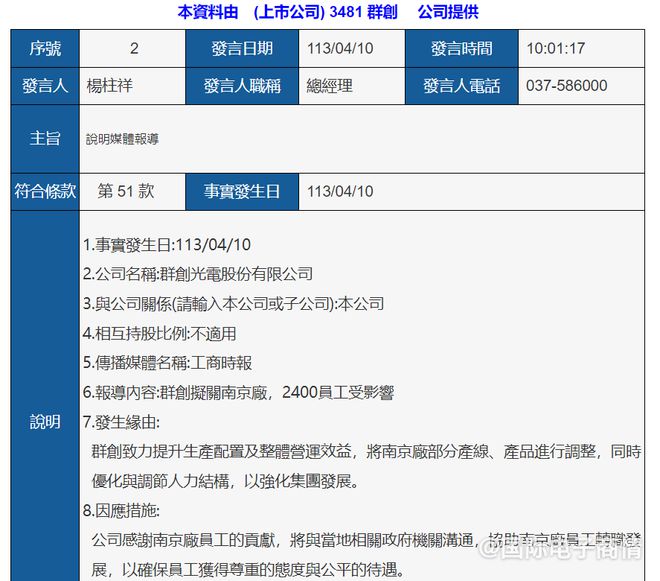Click the sentence starting '群創致力提升生產配置'
660x581 pixels.
click(x=366, y=451)
